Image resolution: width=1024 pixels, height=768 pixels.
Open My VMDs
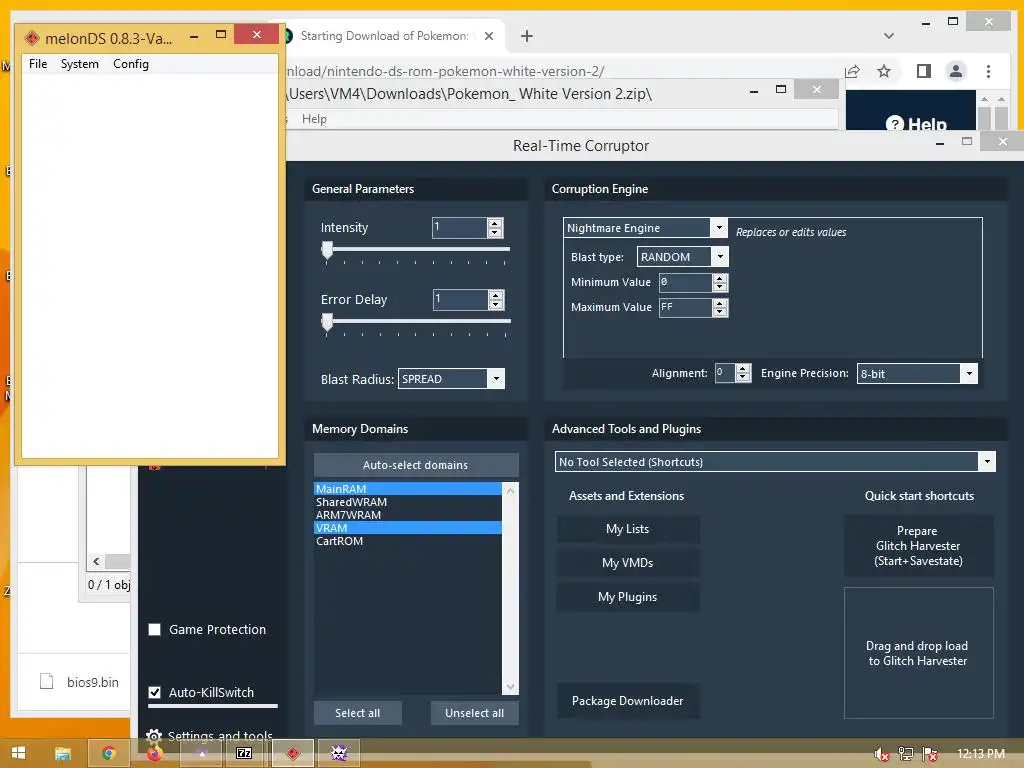pos(628,563)
